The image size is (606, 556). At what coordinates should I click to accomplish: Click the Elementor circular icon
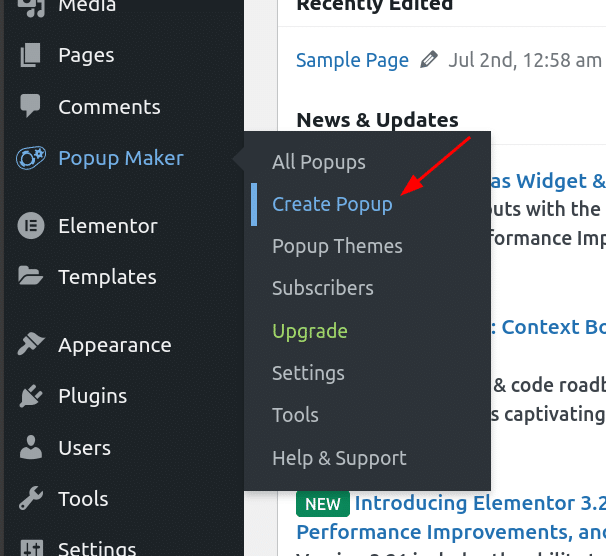tap(31, 226)
